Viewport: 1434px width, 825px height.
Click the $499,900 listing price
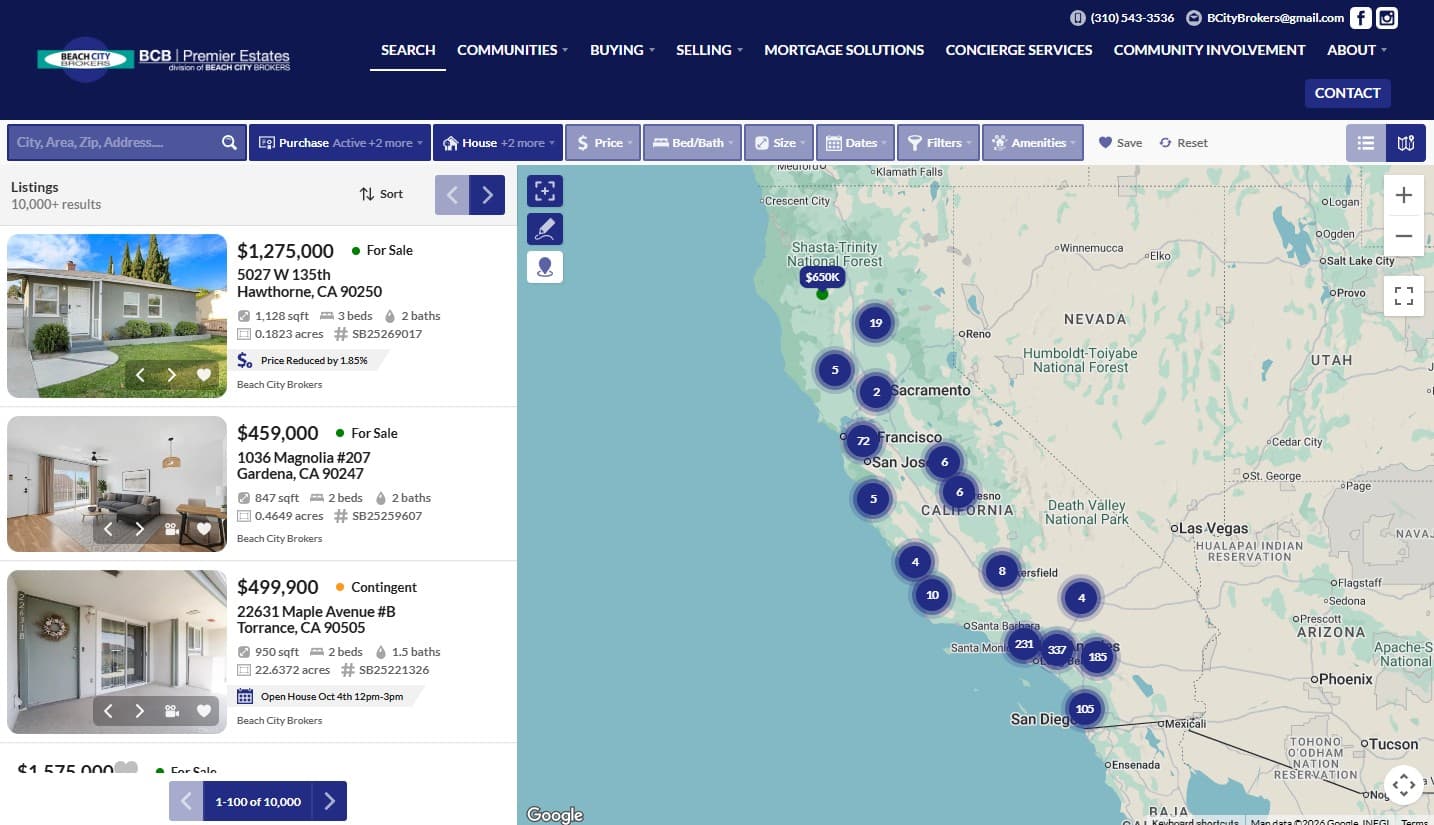[x=278, y=587]
